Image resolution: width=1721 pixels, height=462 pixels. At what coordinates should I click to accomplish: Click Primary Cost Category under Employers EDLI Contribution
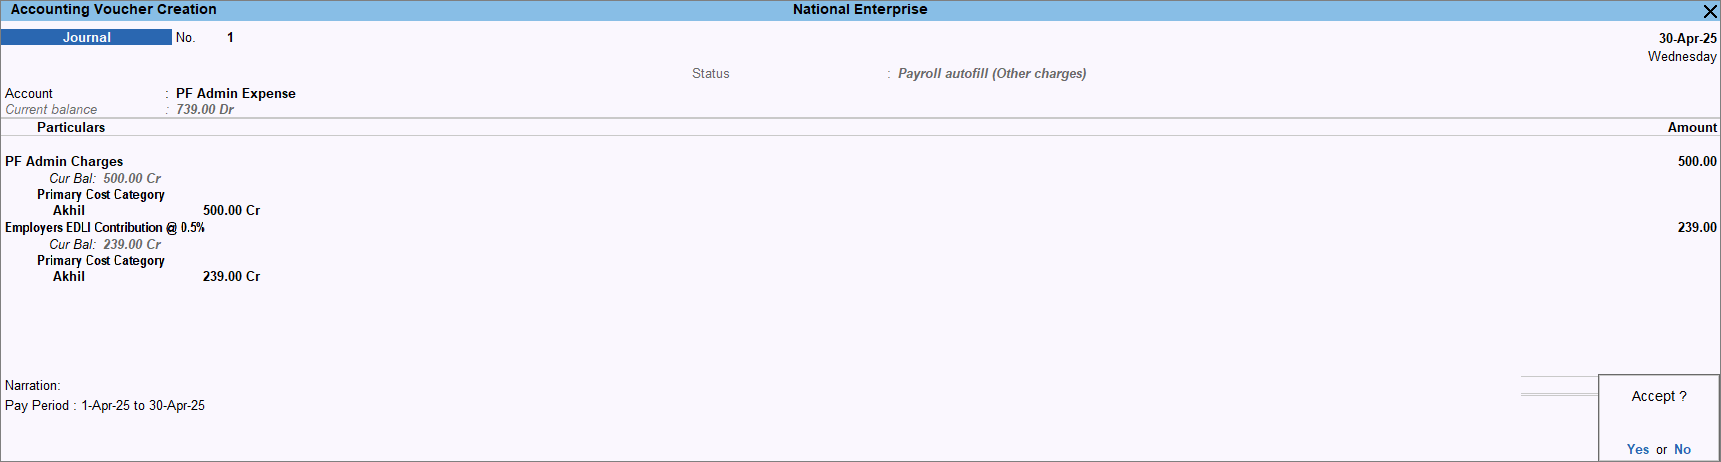(101, 260)
